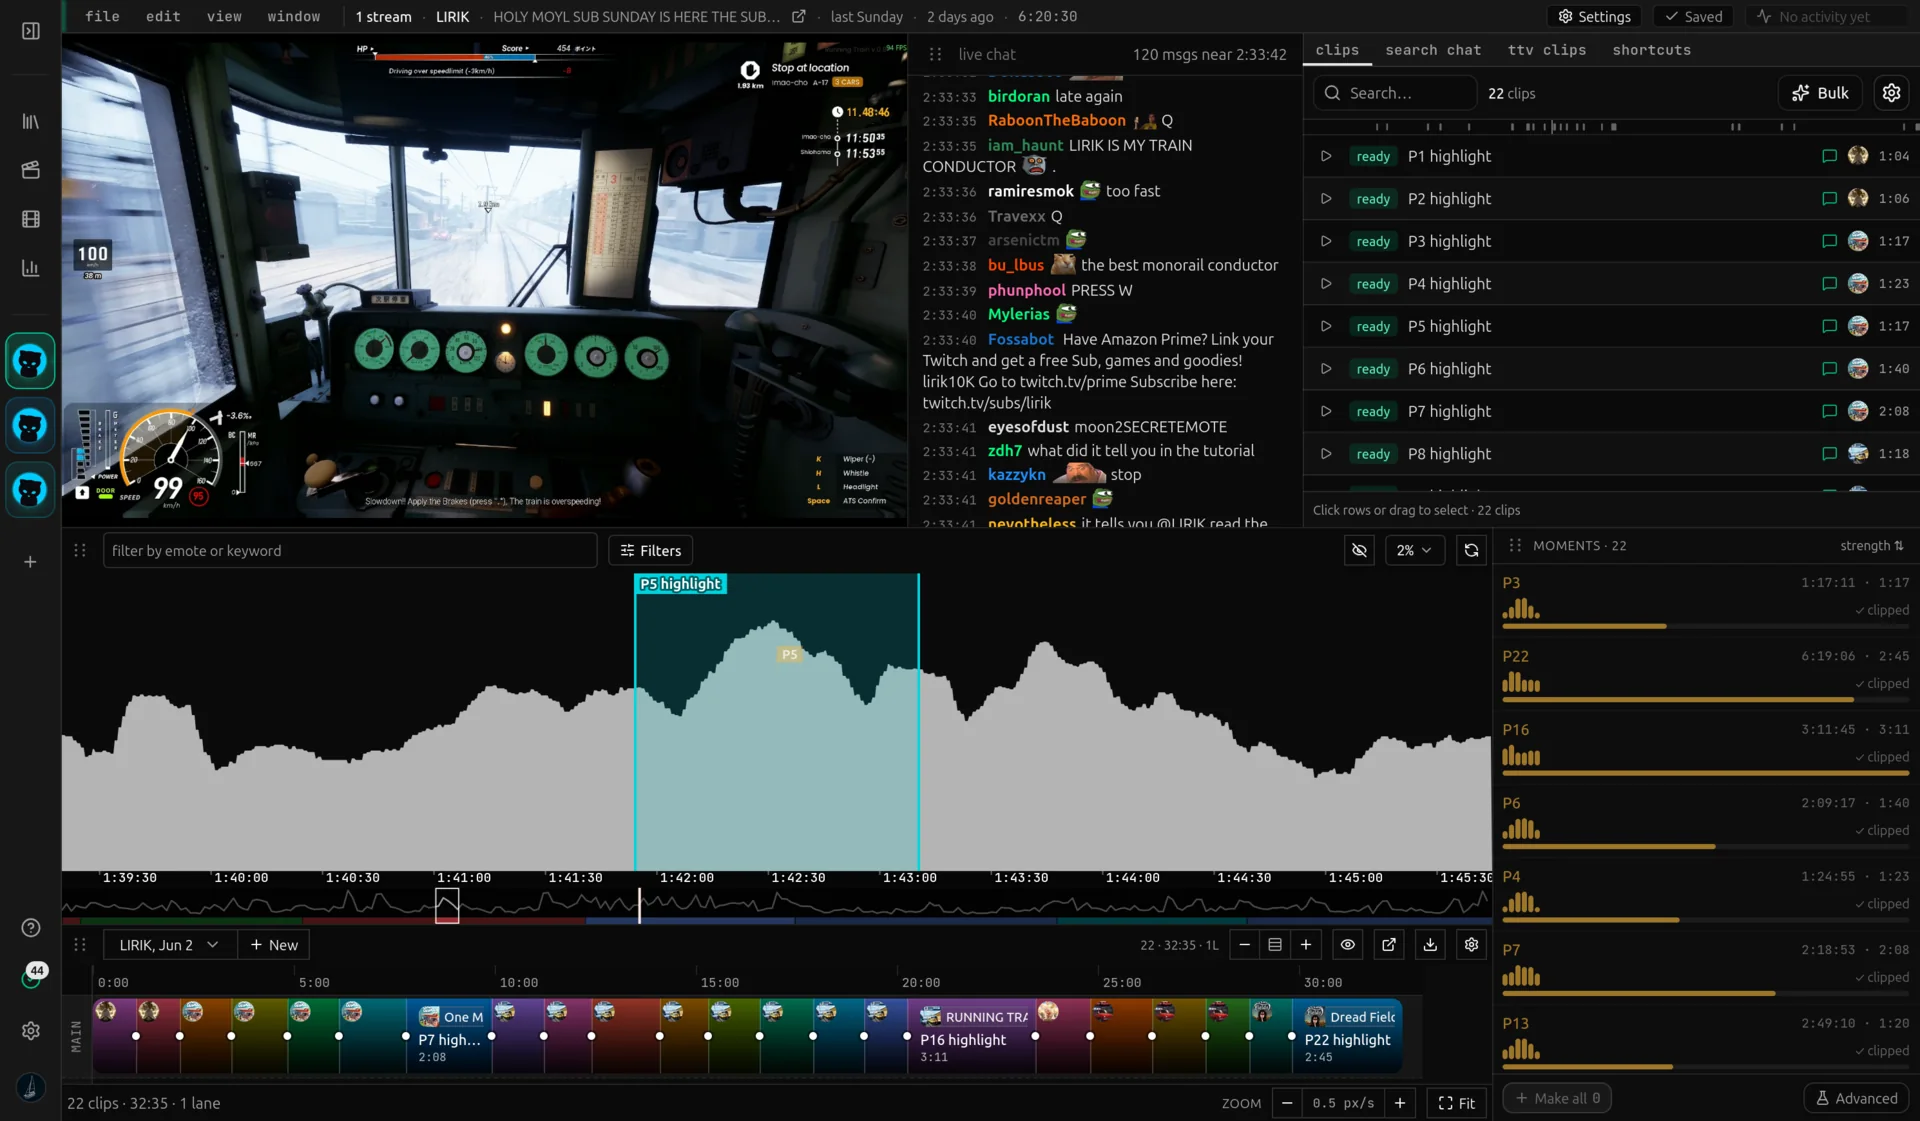Open the clapperboard projects icon

coord(30,170)
